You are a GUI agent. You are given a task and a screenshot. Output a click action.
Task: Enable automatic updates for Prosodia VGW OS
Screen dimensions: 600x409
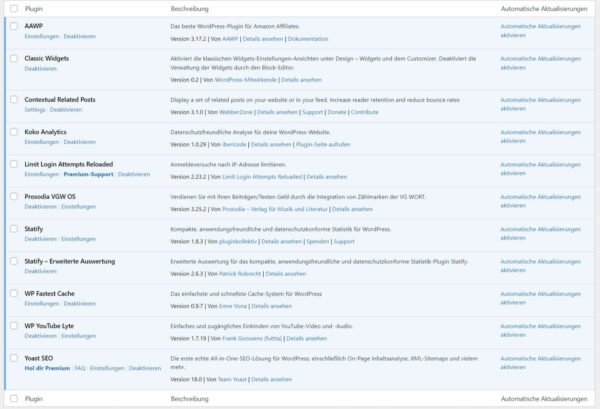pos(540,201)
